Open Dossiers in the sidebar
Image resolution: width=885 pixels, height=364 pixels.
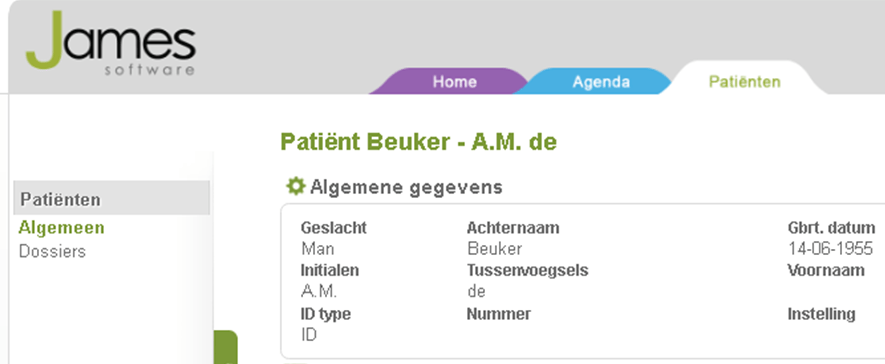point(52,251)
